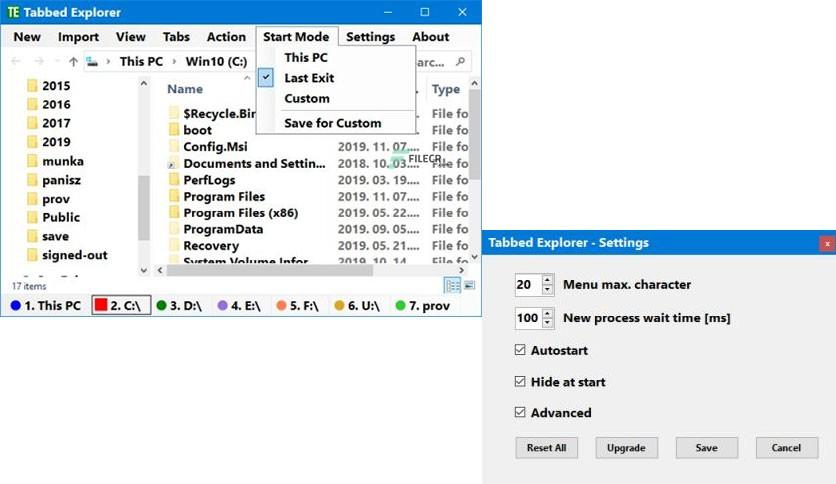Switch to tab 2. C:\
The width and height of the screenshot is (836, 484).
121,305
